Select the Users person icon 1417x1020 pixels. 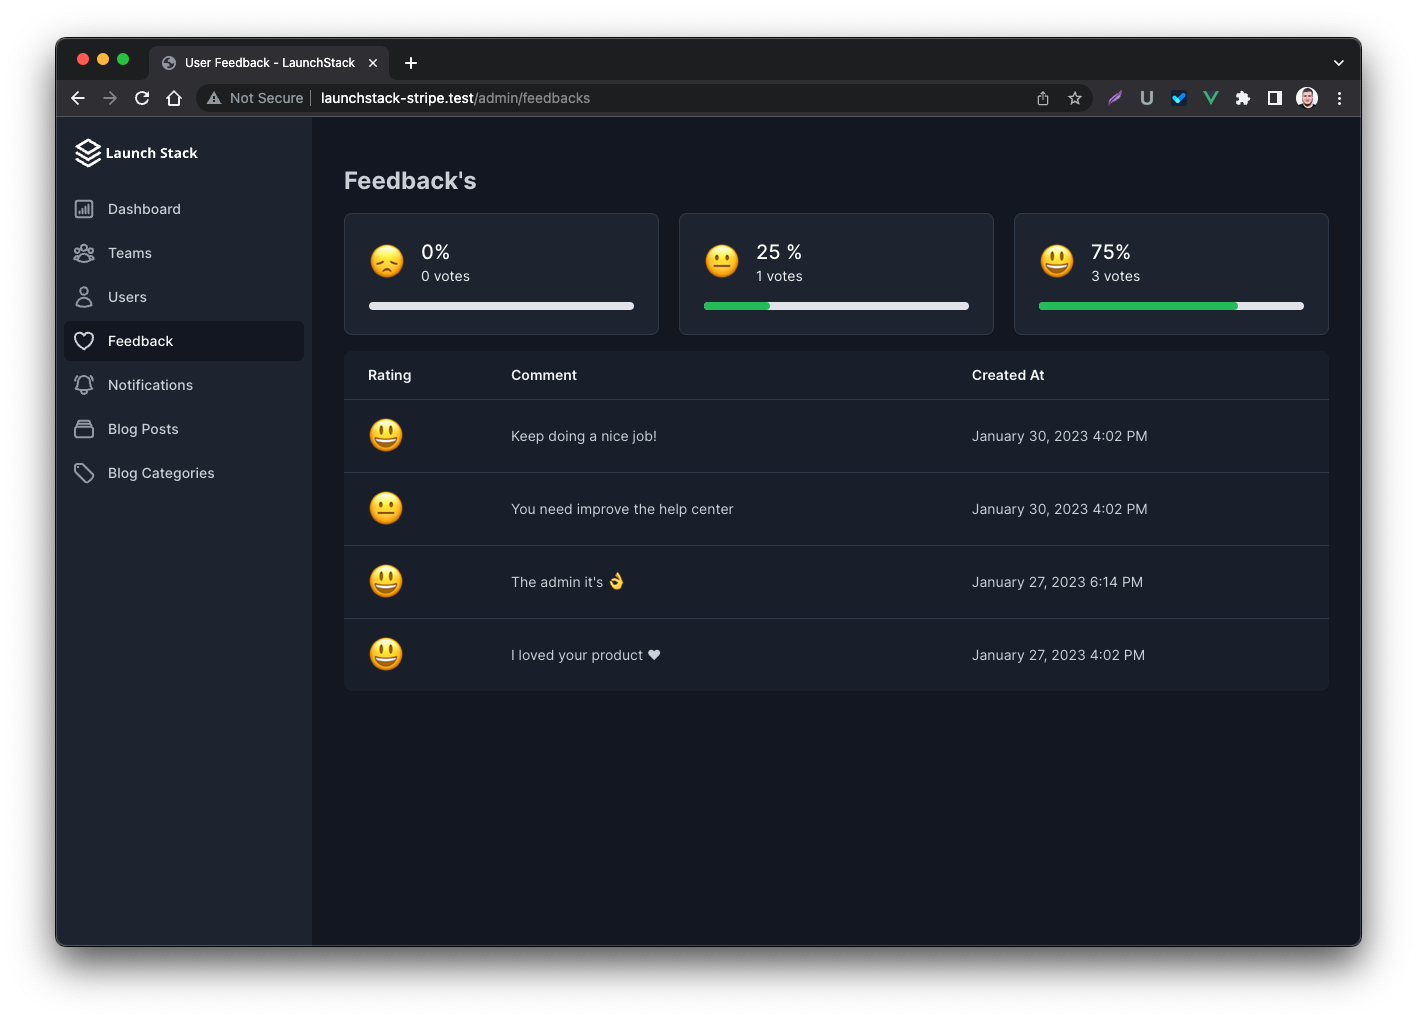(84, 297)
